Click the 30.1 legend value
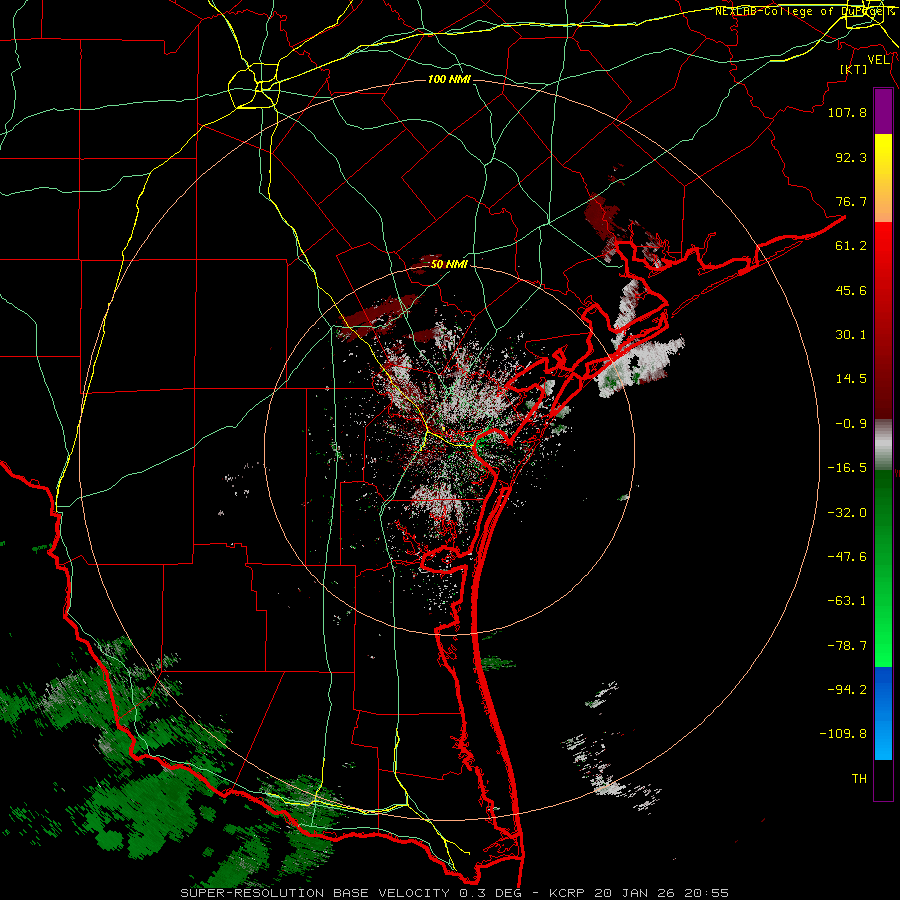Image resolution: width=900 pixels, height=900 pixels. point(851,335)
